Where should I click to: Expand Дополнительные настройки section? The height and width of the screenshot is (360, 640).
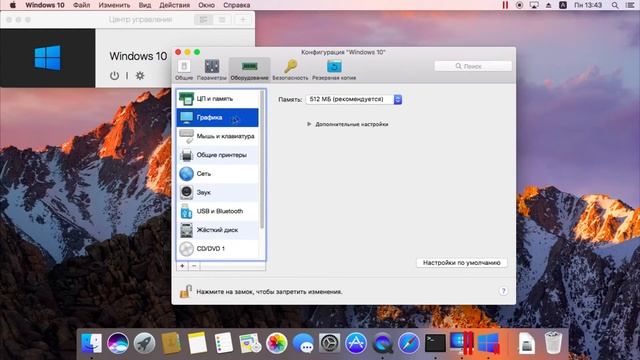coord(309,124)
